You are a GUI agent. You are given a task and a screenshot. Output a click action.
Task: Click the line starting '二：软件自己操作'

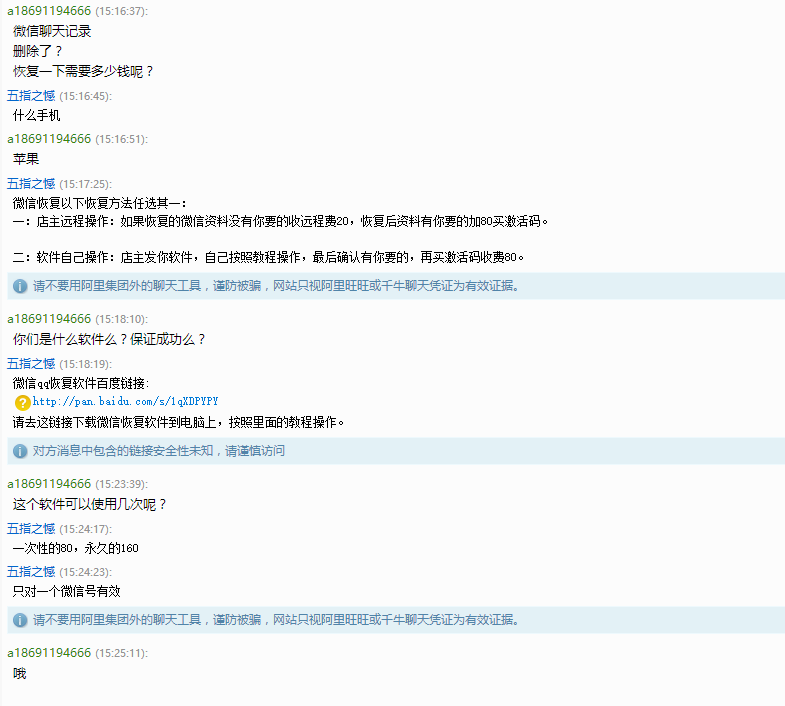tap(268, 257)
